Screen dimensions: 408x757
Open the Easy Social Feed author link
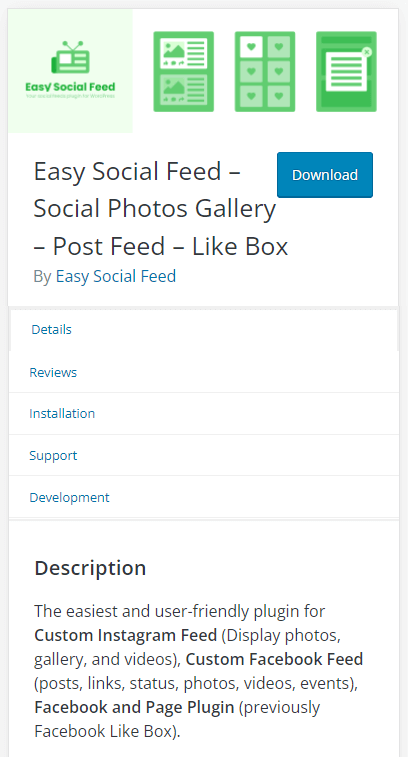coord(116,276)
